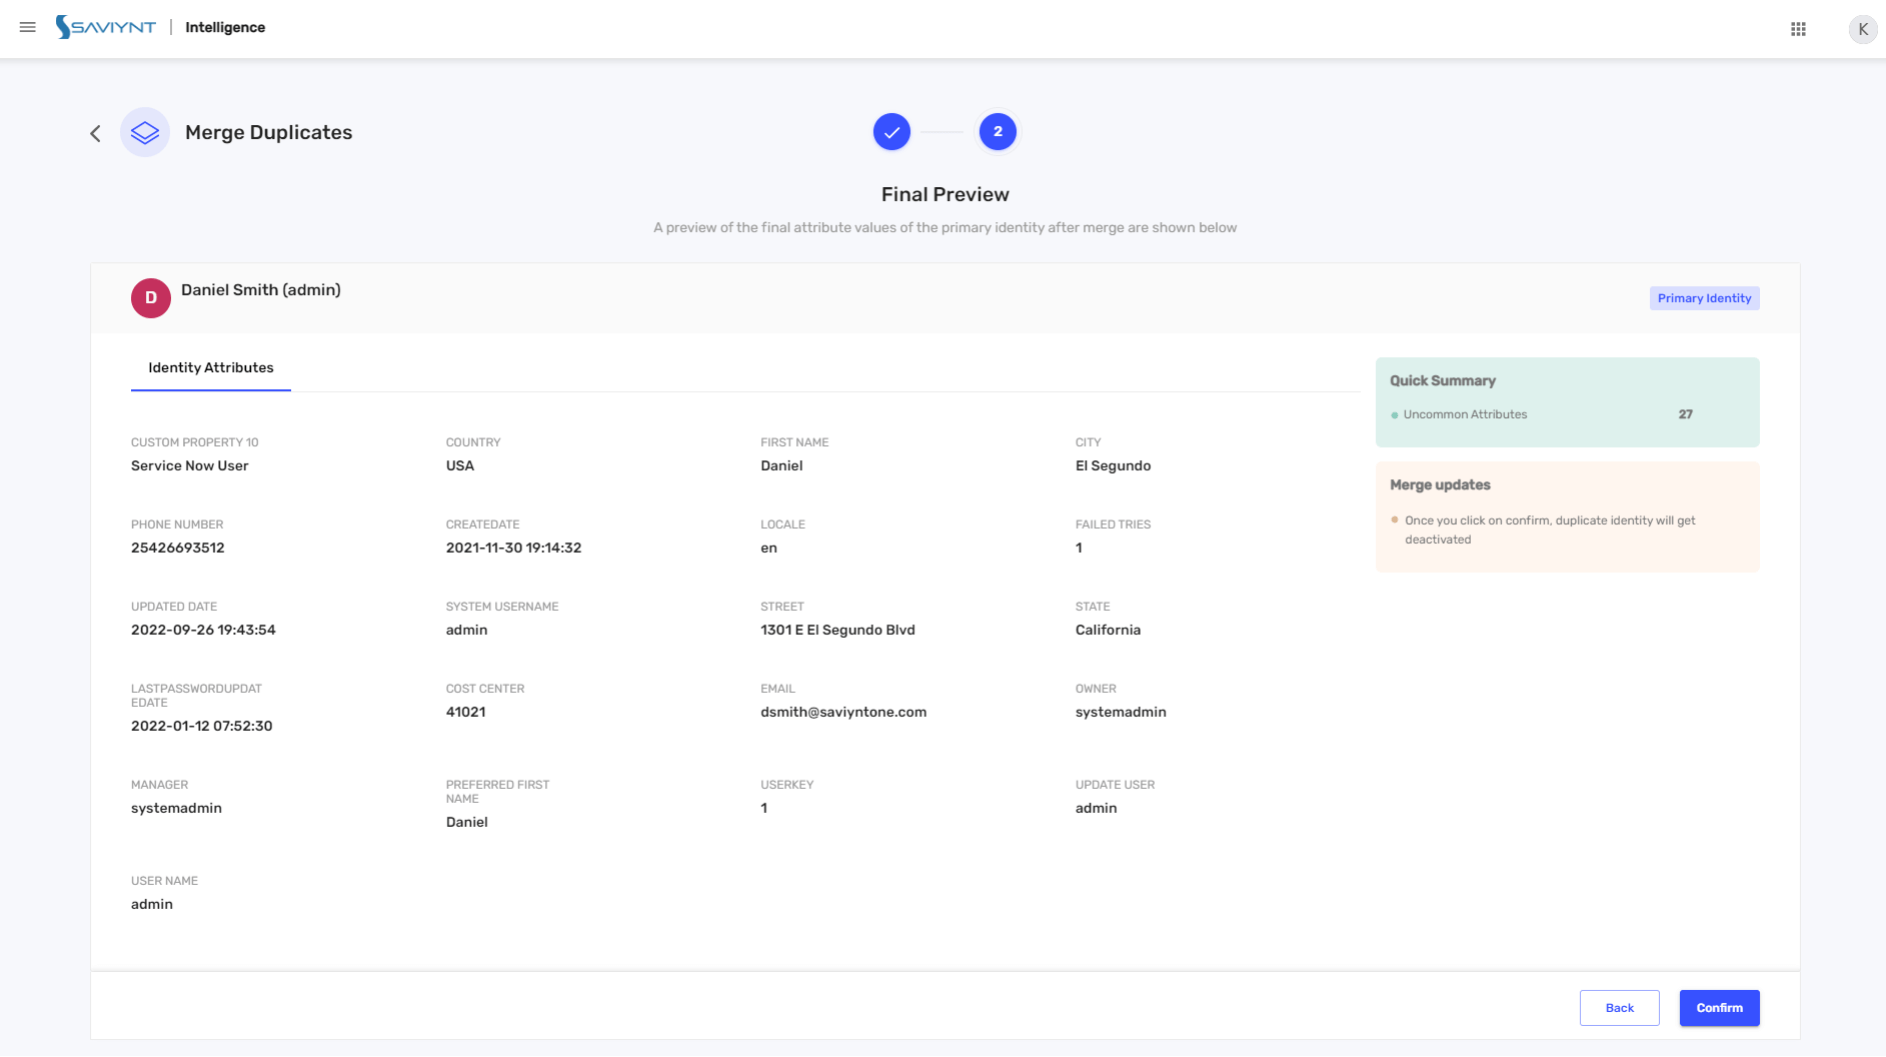Click the Quick Summary panel heading

pyautogui.click(x=1442, y=381)
